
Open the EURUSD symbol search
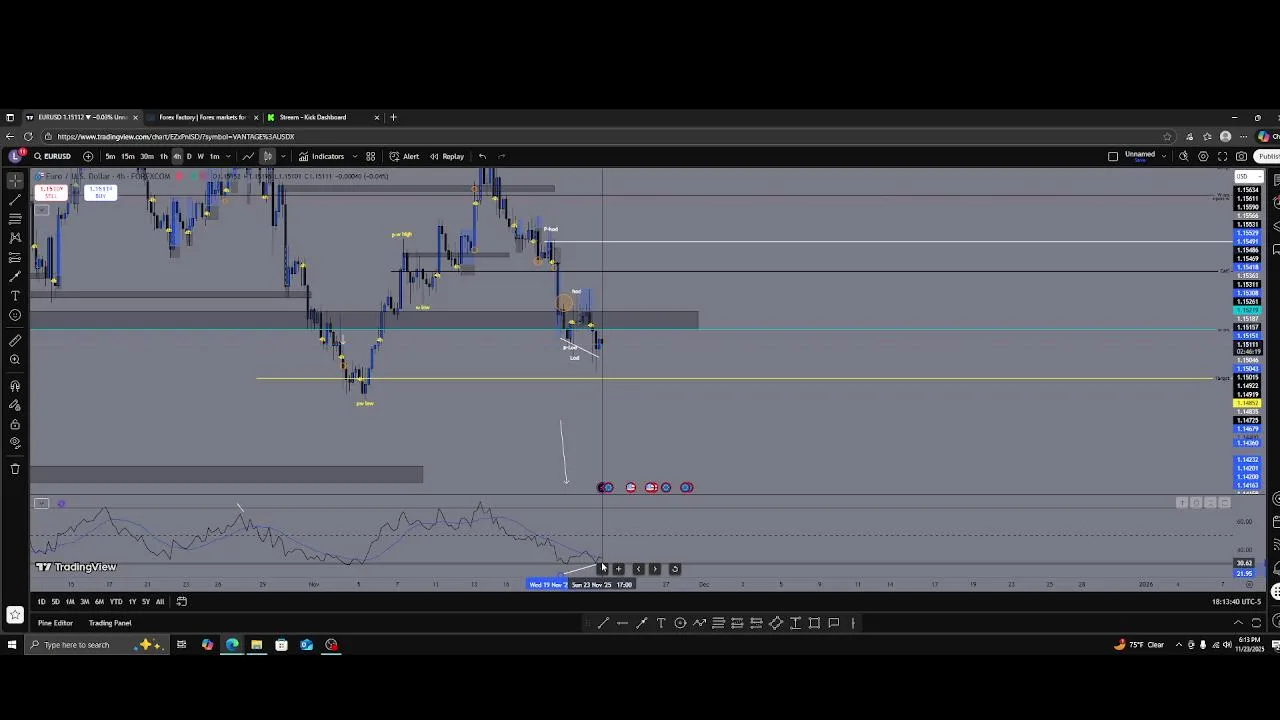click(x=52, y=156)
